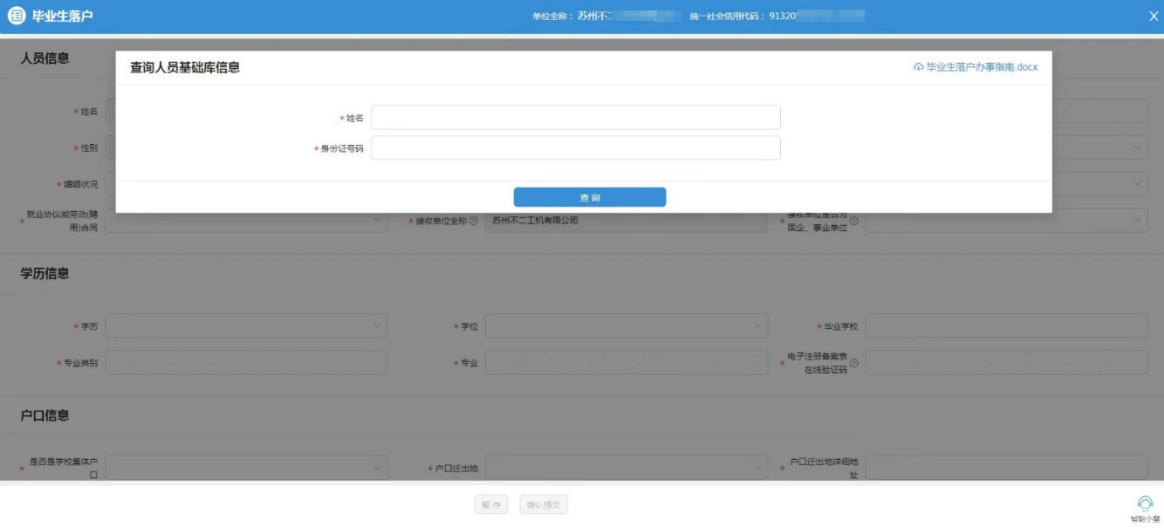The image size is (1164, 528).
Task: Click the 身份证号码 input field
Action: point(575,148)
